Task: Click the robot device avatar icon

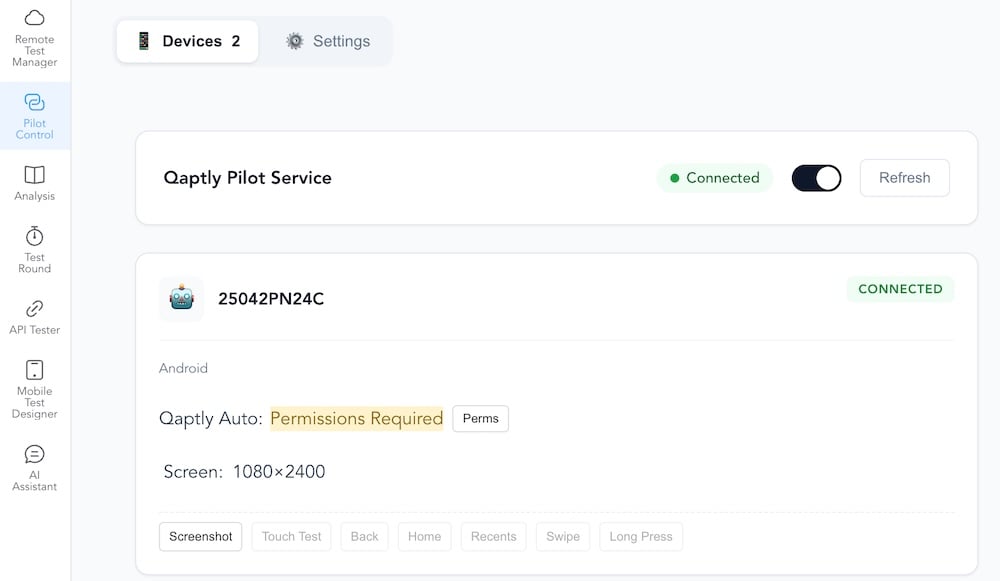Action: [x=182, y=298]
